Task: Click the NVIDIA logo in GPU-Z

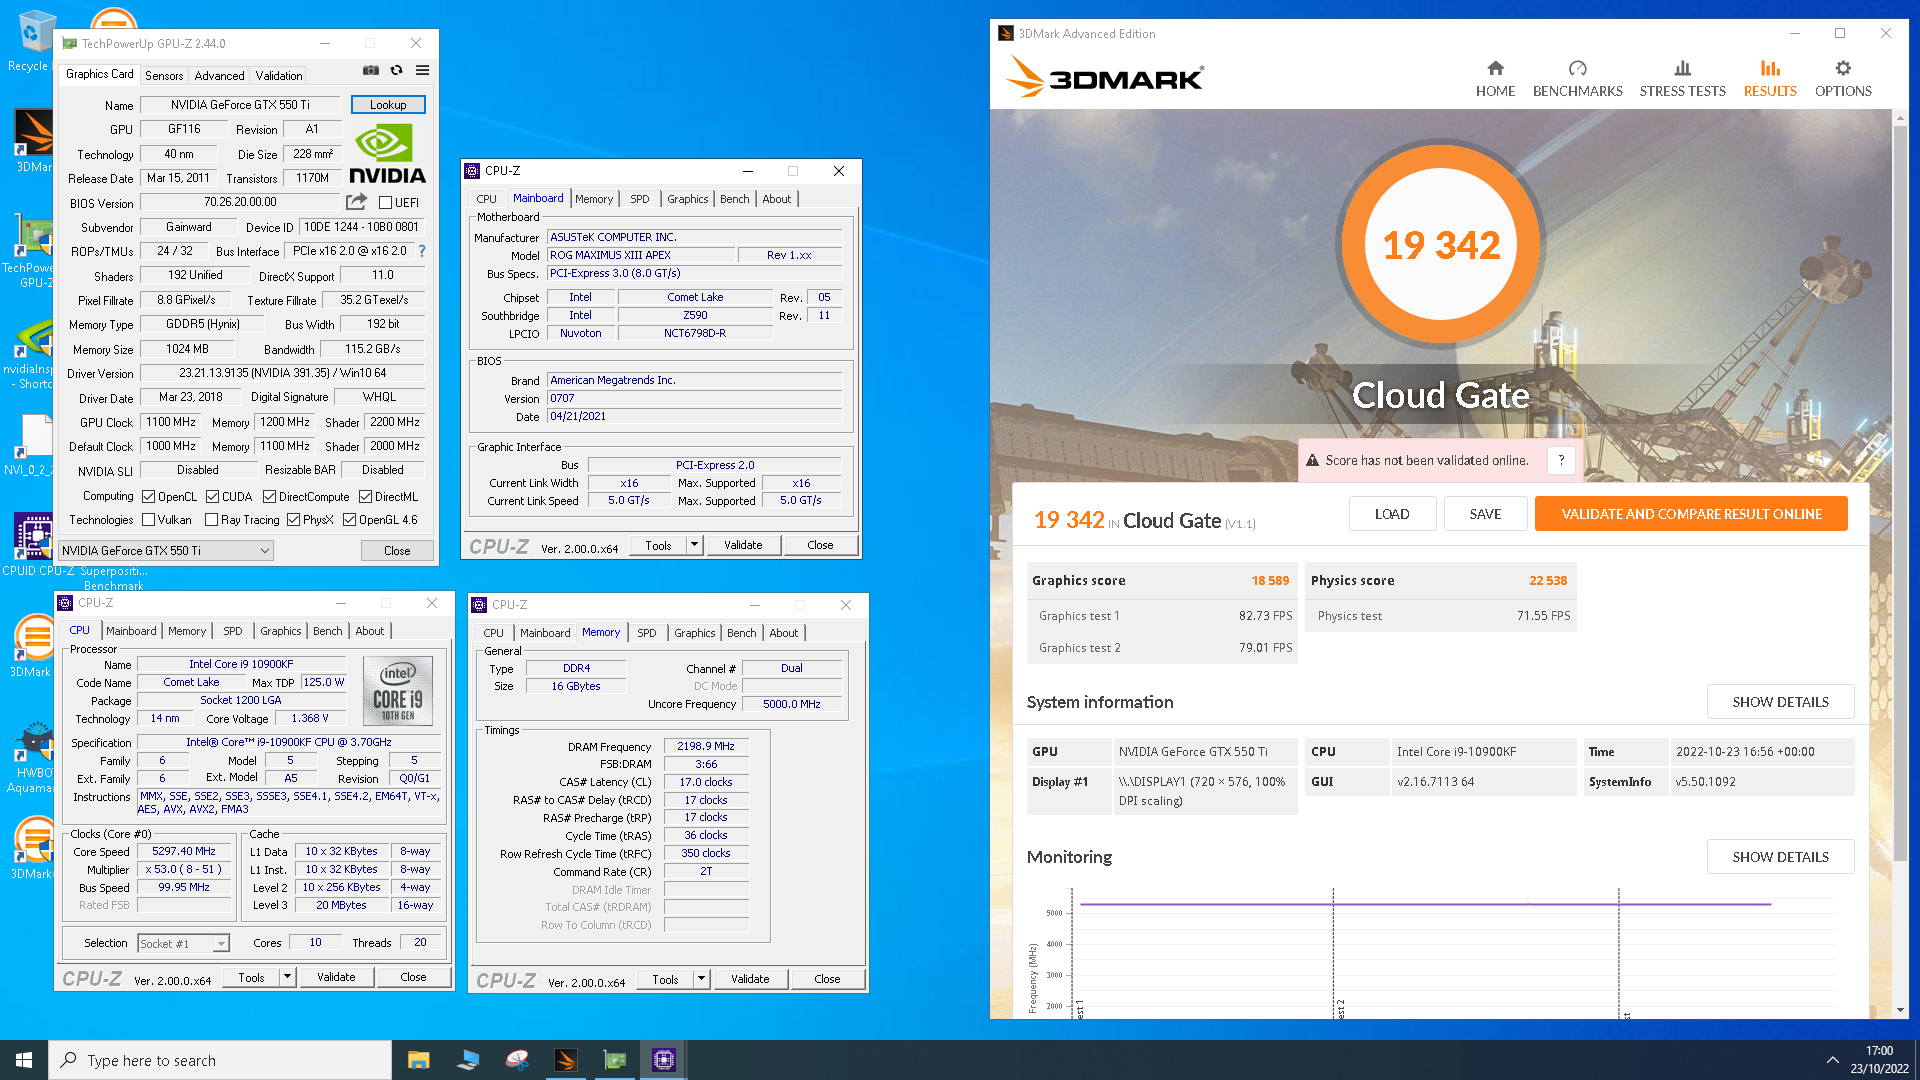Action: (x=387, y=154)
